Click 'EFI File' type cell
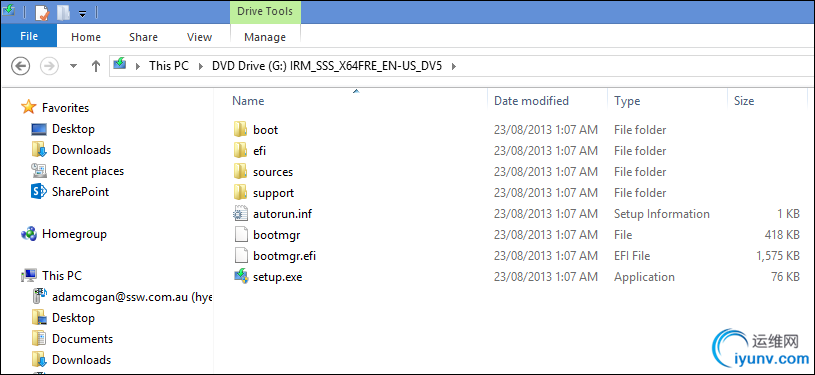815x375 pixels. click(x=632, y=256)
